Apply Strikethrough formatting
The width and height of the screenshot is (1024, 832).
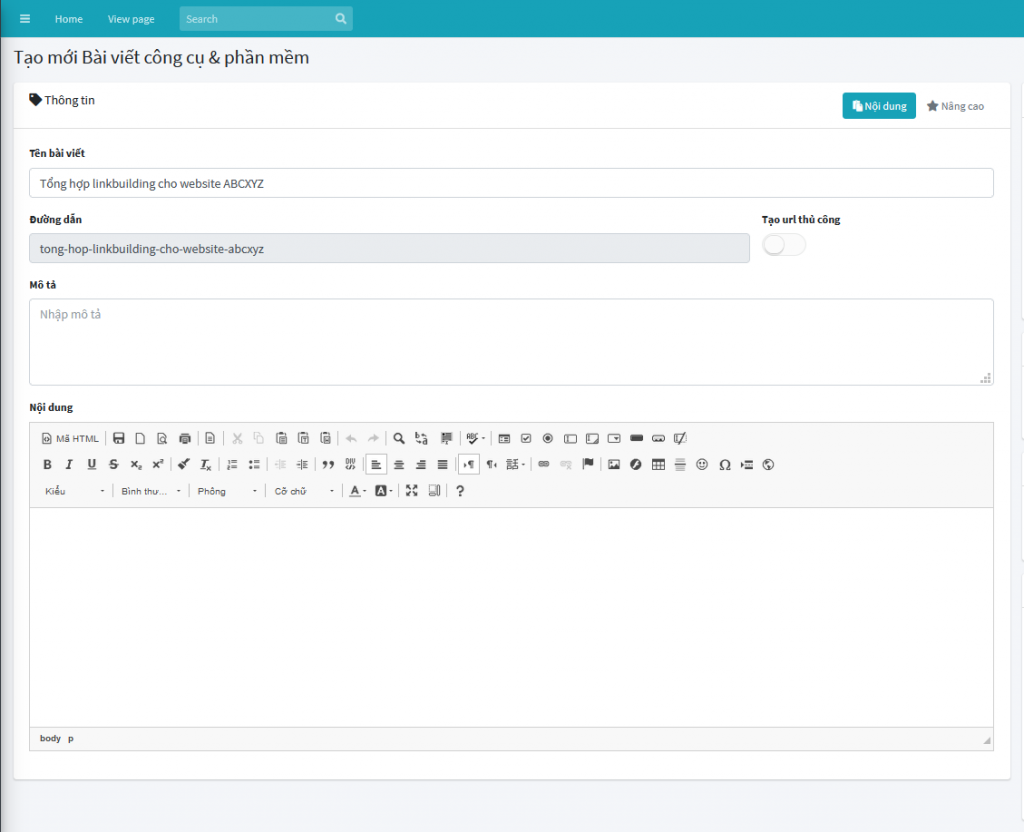point(114,464)
